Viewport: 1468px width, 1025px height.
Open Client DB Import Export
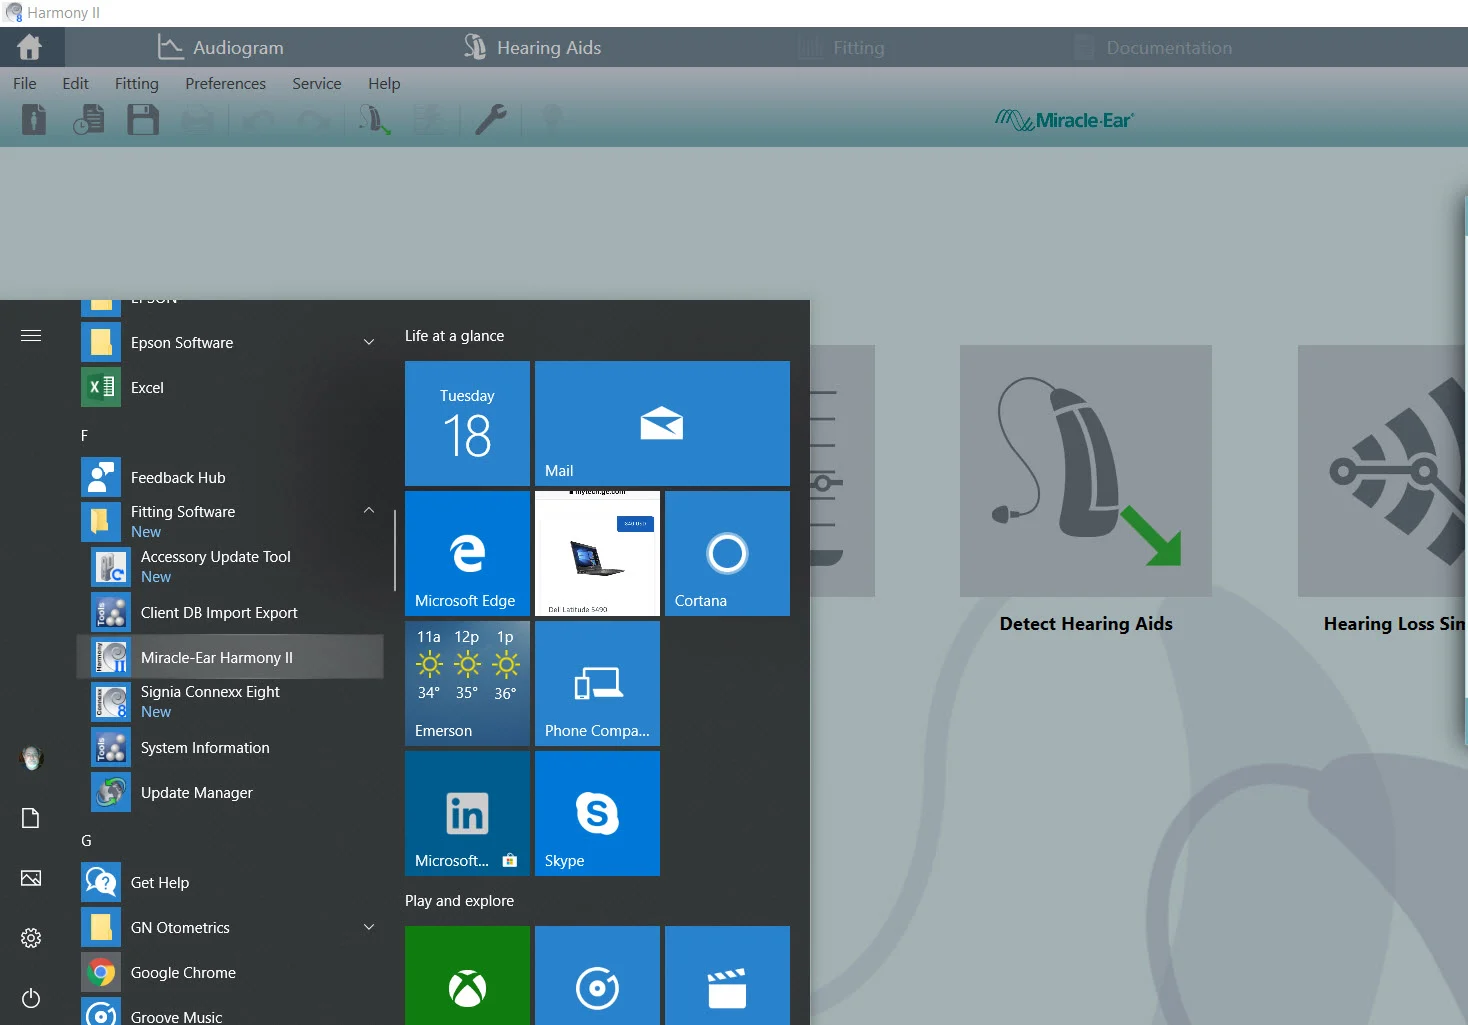230,612
